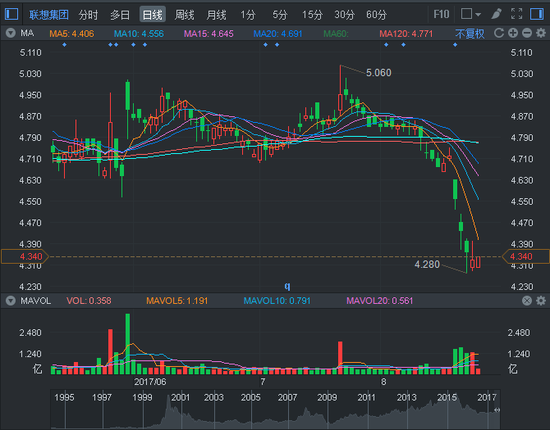The image size is (550, 430).
Task: Click the VOL: 0.358 value
Action: pos(89,301)
